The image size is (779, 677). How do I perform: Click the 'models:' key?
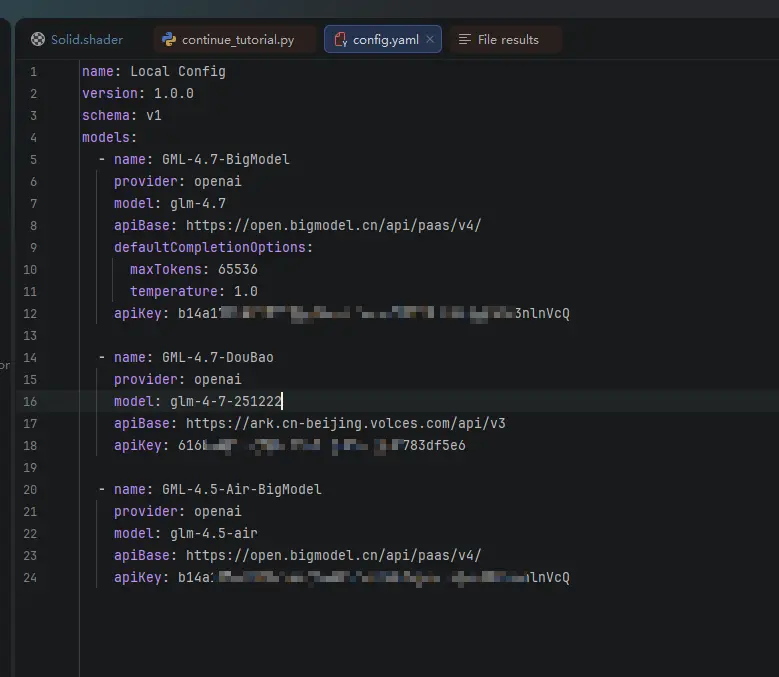pos(109,137)
